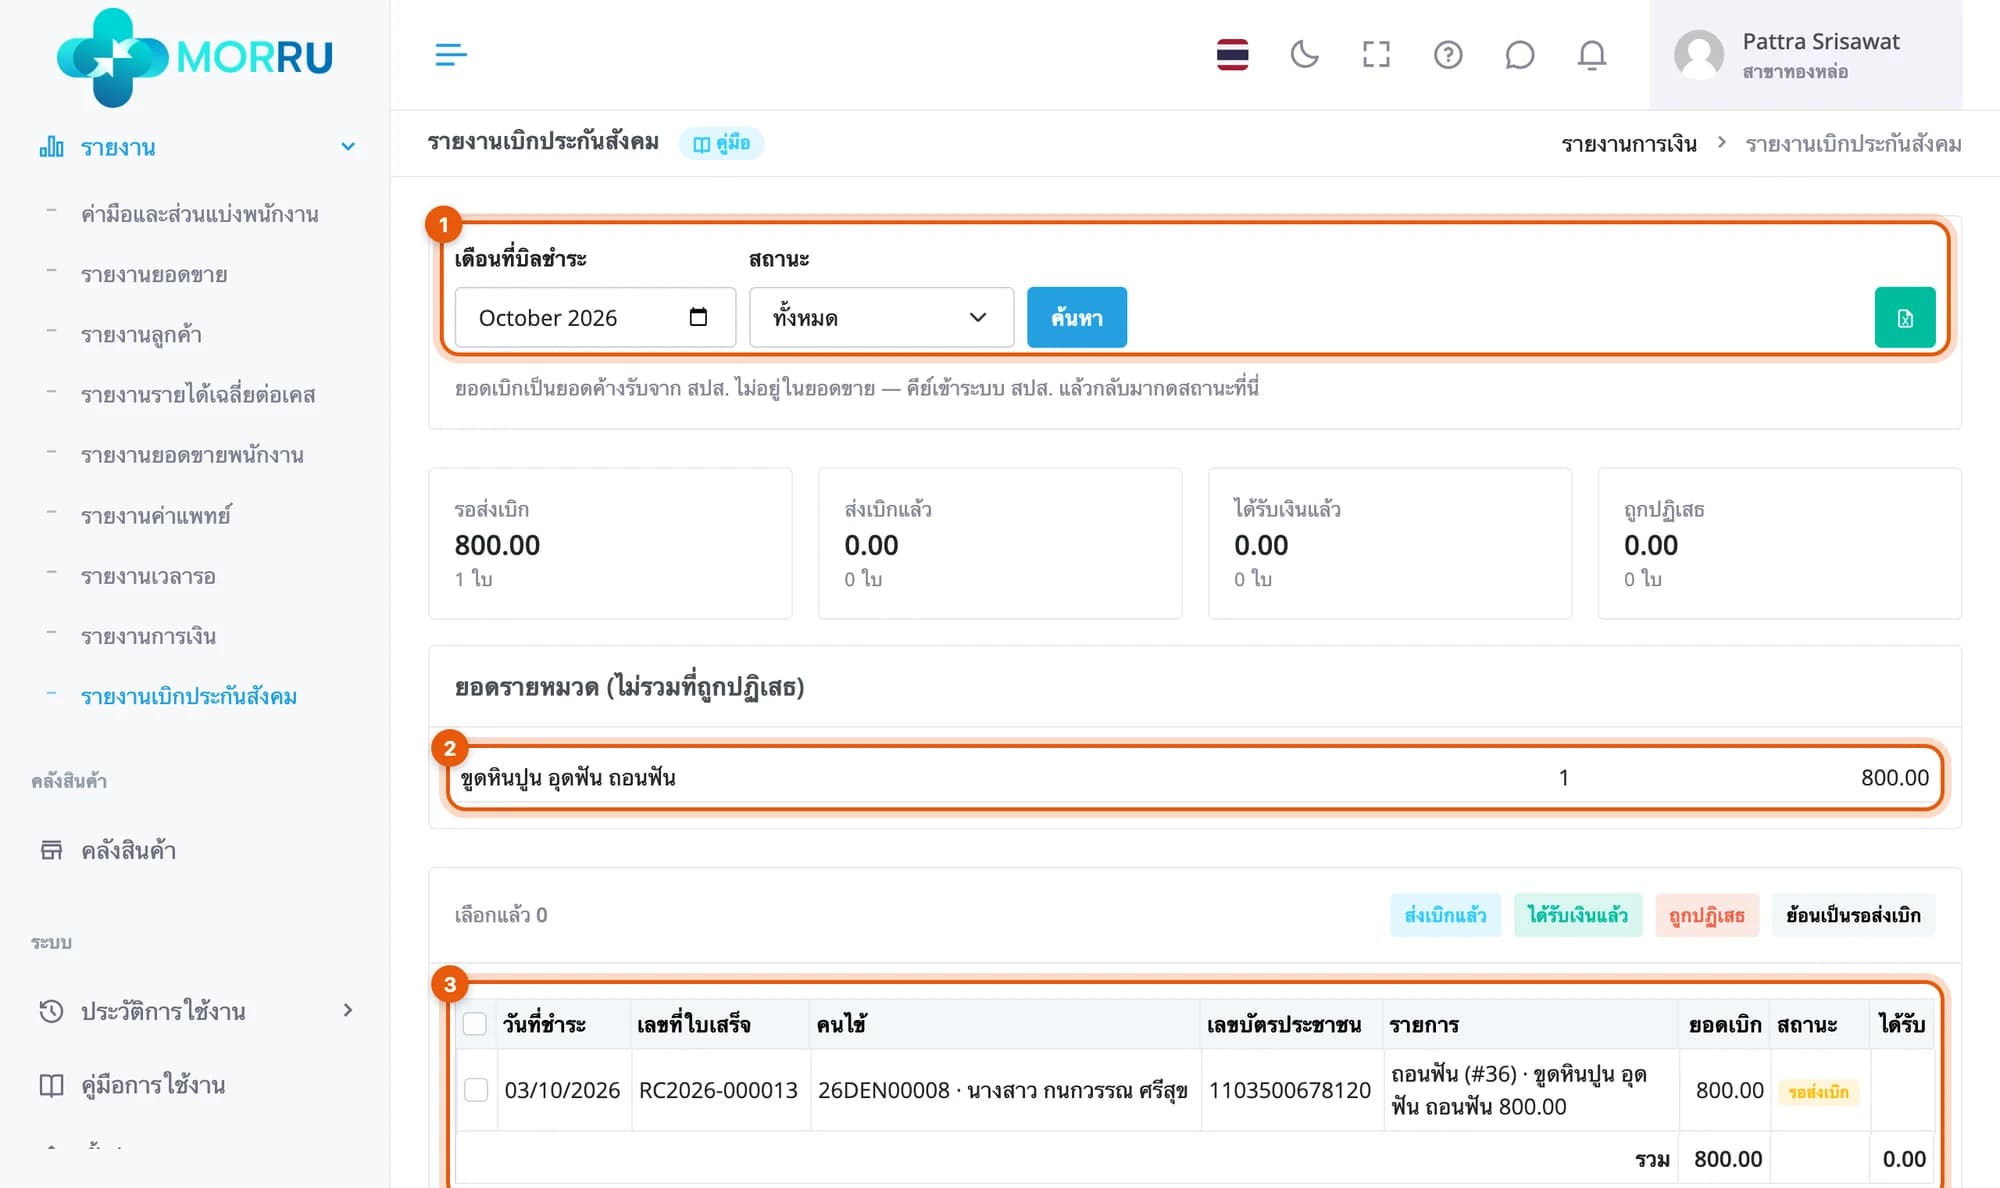2000x1188 pixels.
Task: Click the ส่งเบิกแล้ว status button
Action: pos(1445,915)
